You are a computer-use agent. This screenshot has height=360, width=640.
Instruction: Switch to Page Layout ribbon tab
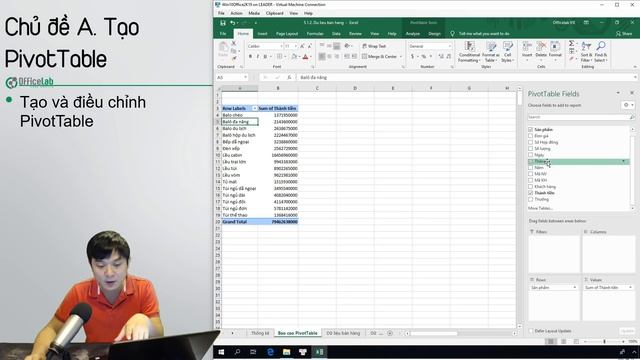pos(287,34)
